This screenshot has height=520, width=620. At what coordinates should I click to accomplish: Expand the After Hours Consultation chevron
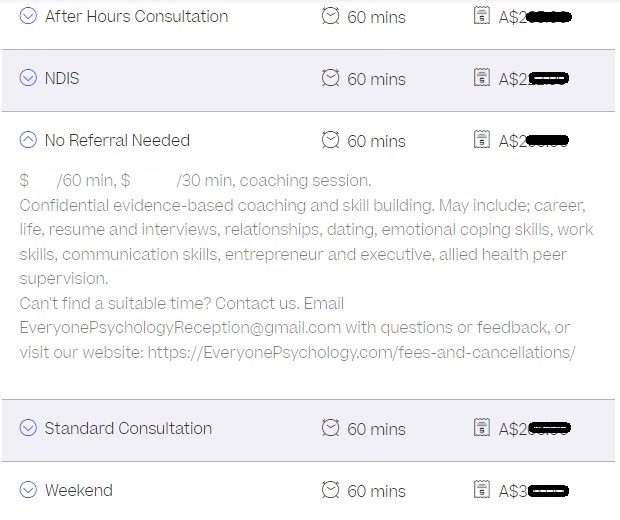pos(28,16)
